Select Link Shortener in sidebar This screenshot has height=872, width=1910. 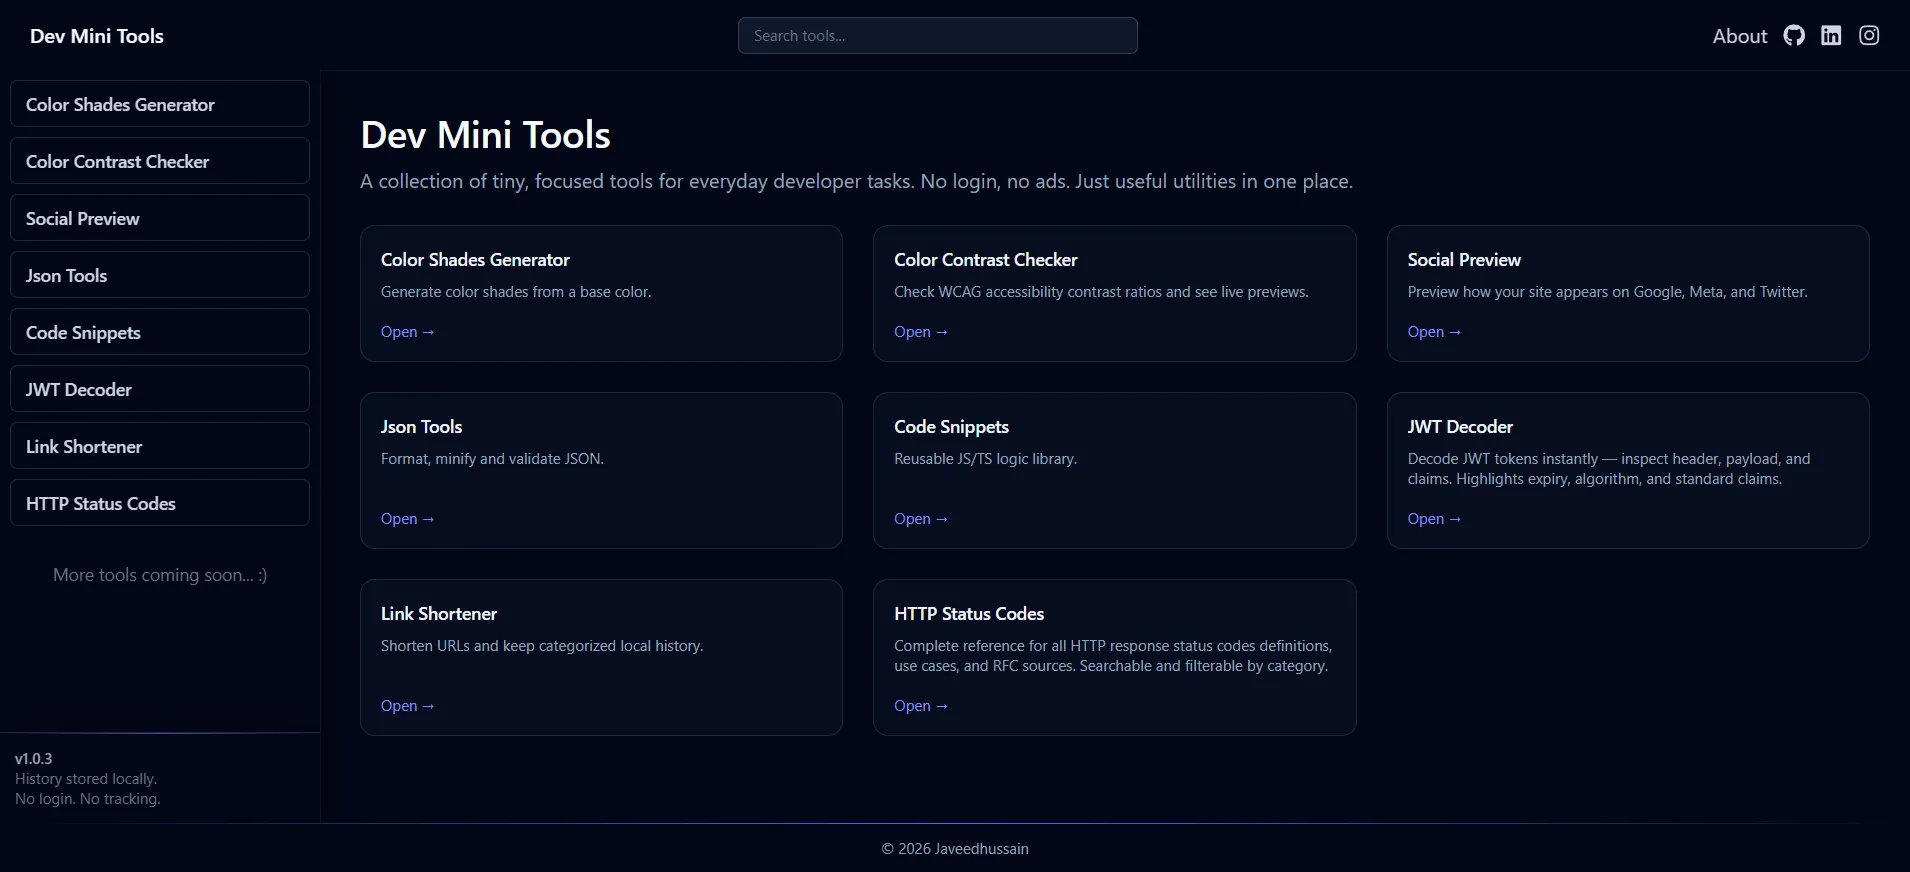pos(160,446)
